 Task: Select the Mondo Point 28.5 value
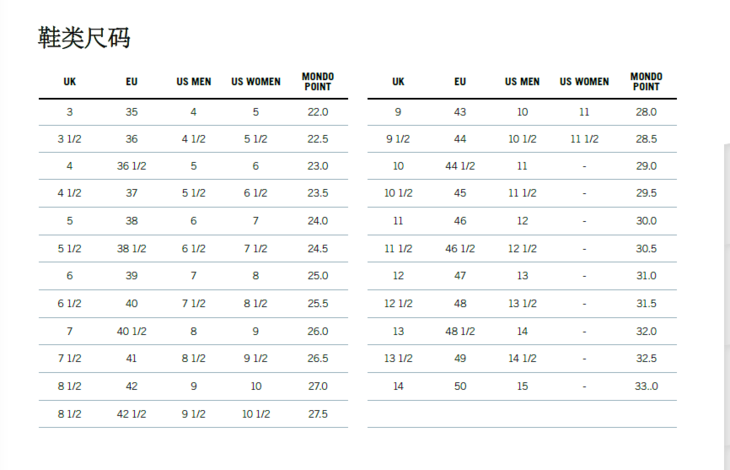pyautogui.click(x=646, y=139)
